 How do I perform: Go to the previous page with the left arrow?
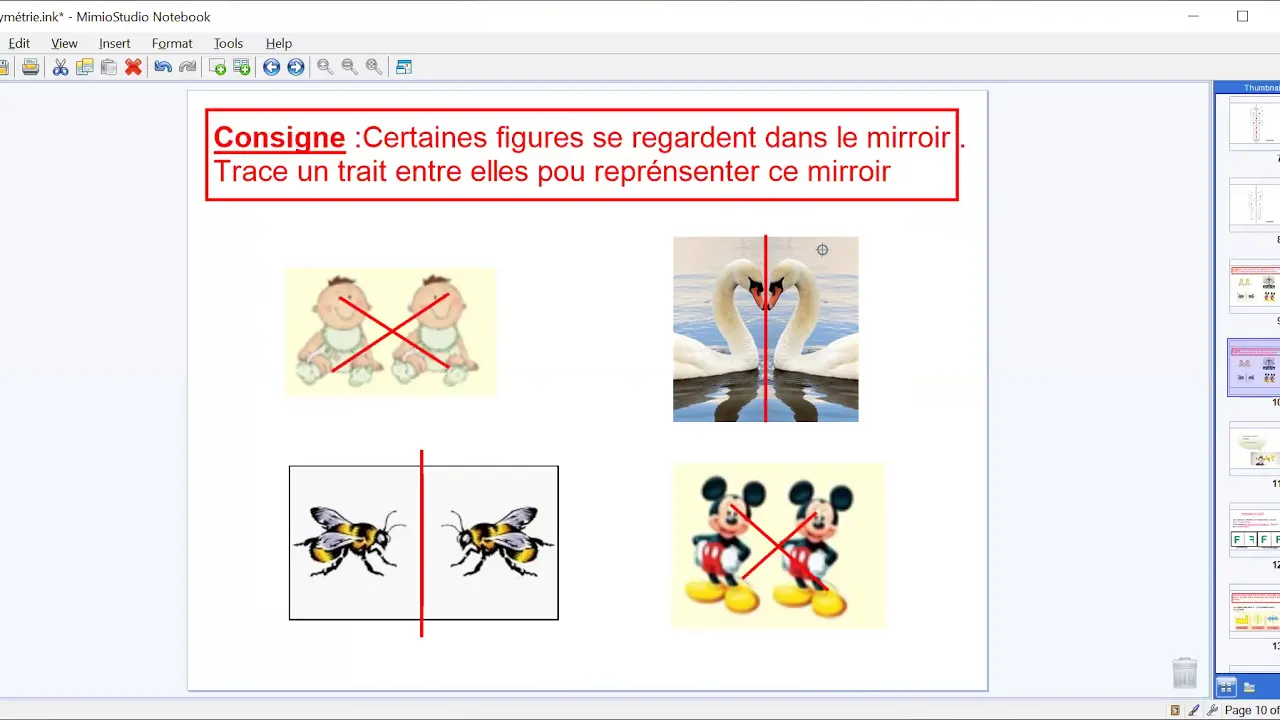pyautogui.click(x=271, y=67)
